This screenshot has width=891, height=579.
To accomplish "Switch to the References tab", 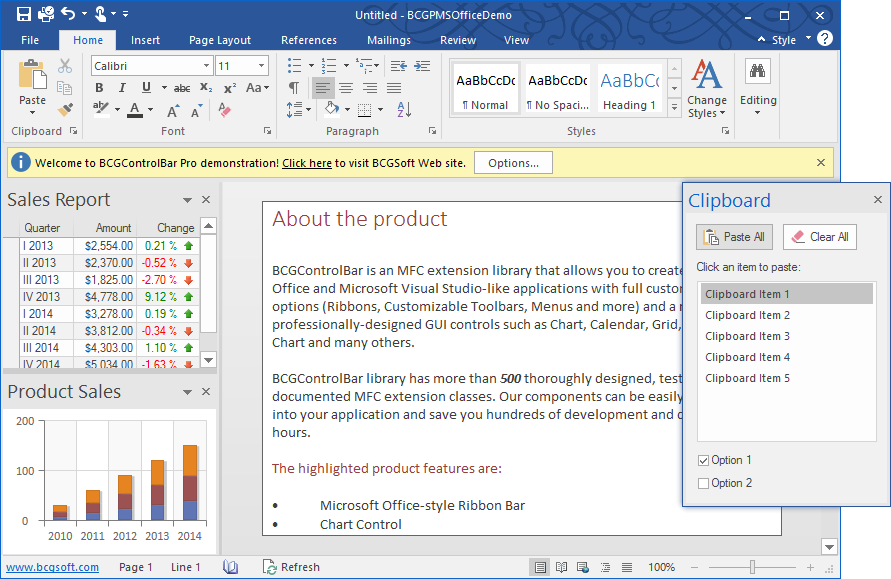I will 309,40.
